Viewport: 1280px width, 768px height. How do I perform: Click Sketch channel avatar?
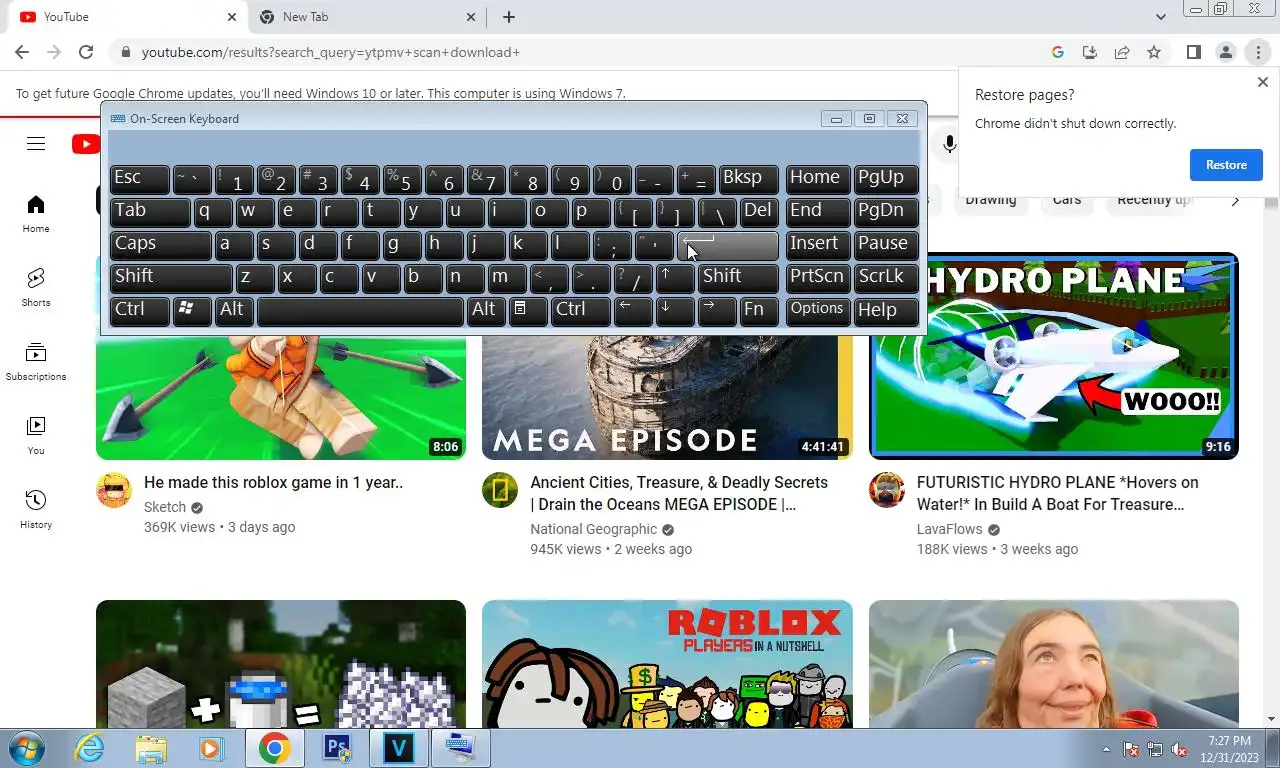pyautogui.click(x=114, y=491)
